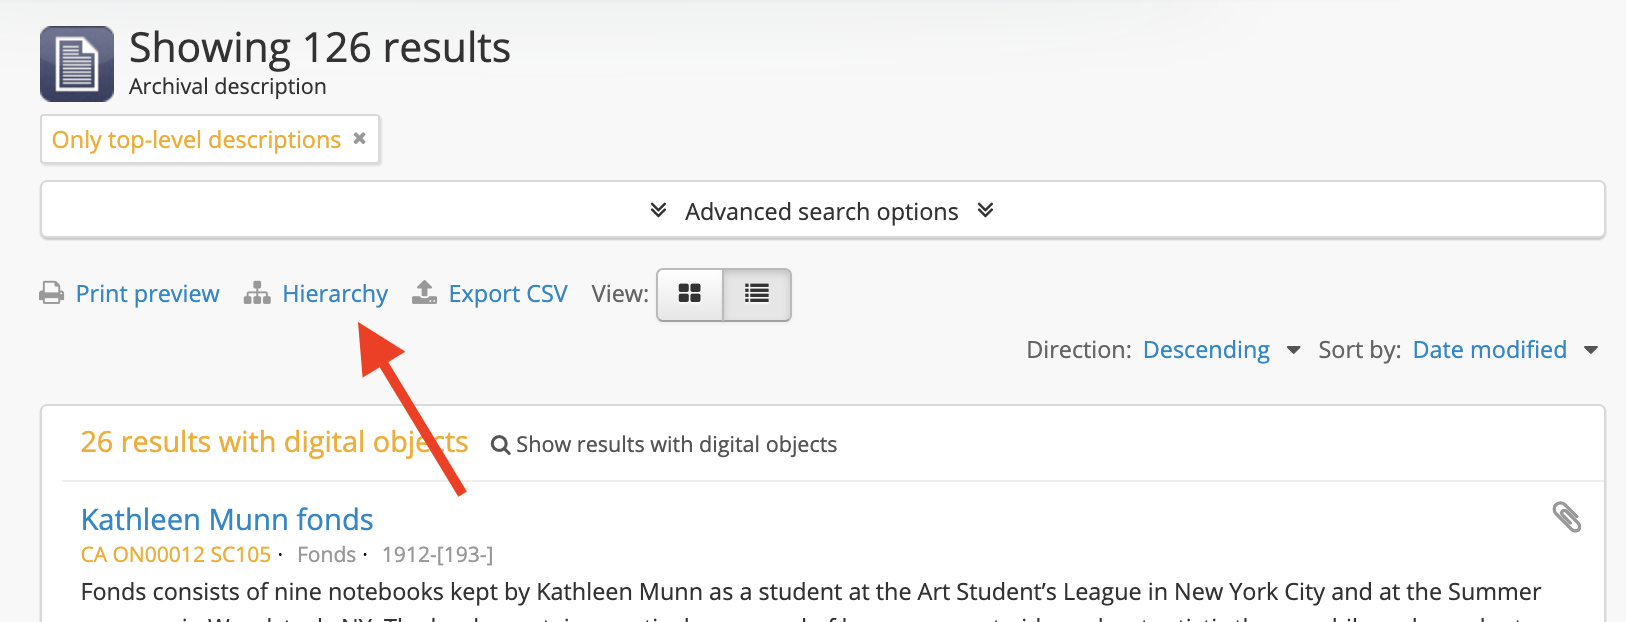Open Print preview link
1626x622 pixels.
pyautogui.click(x=147, y=294)
